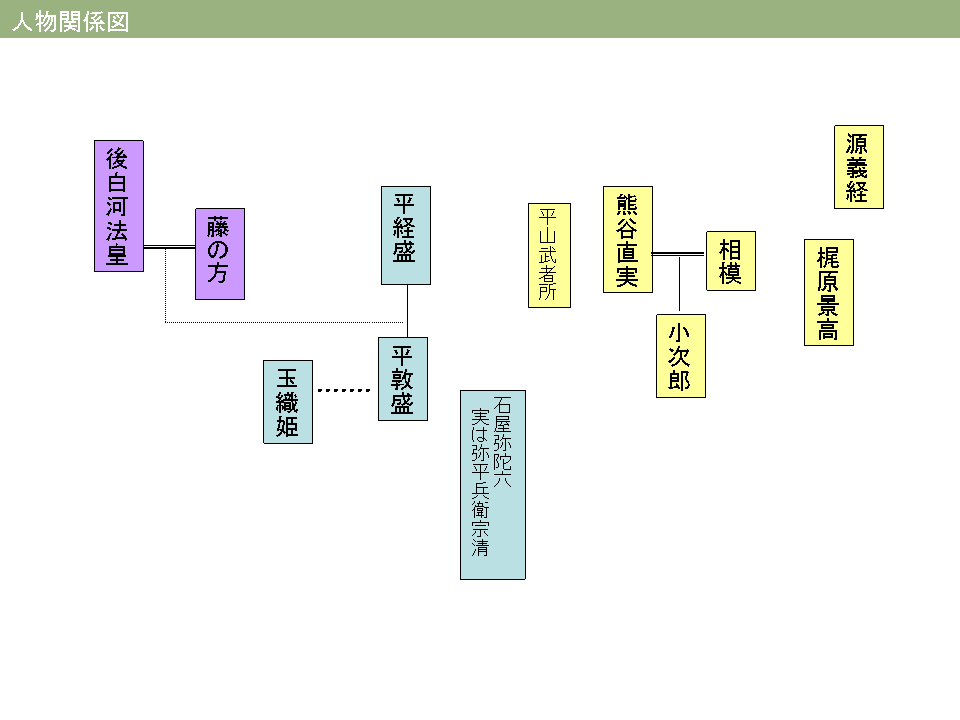Viewport: 960px width, 720px height.
Task: Select the purple 藤の方 box
Action: pos(219,254)
